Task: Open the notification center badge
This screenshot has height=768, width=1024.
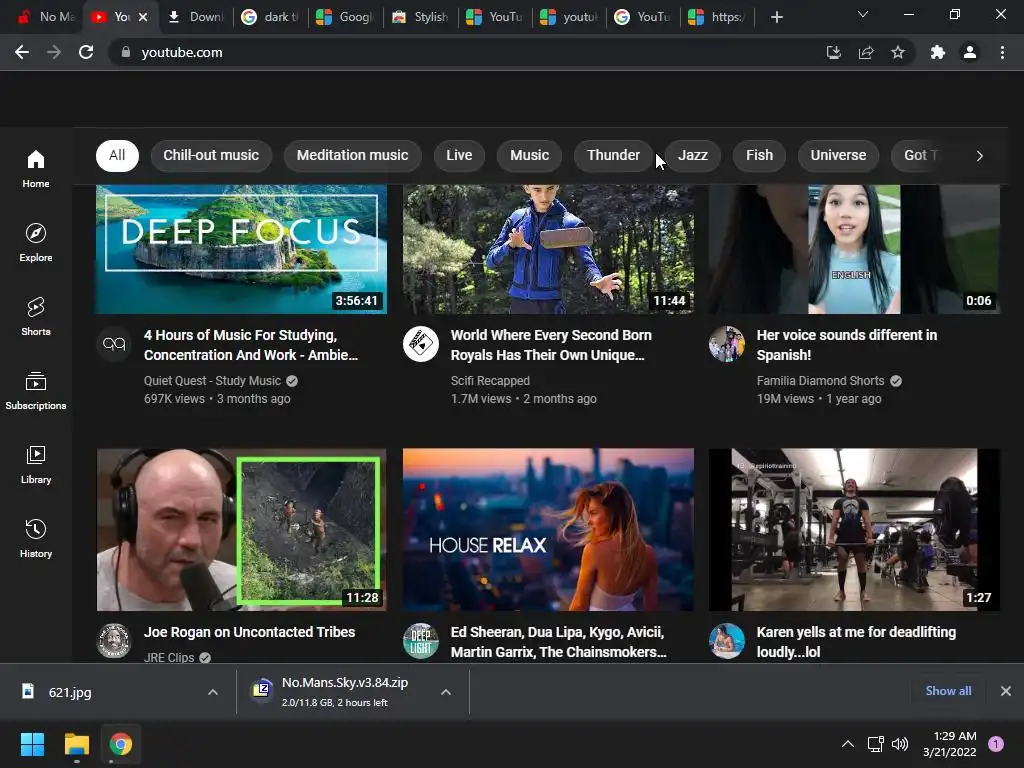Action: pyautogui.click(x=996, y=744)
